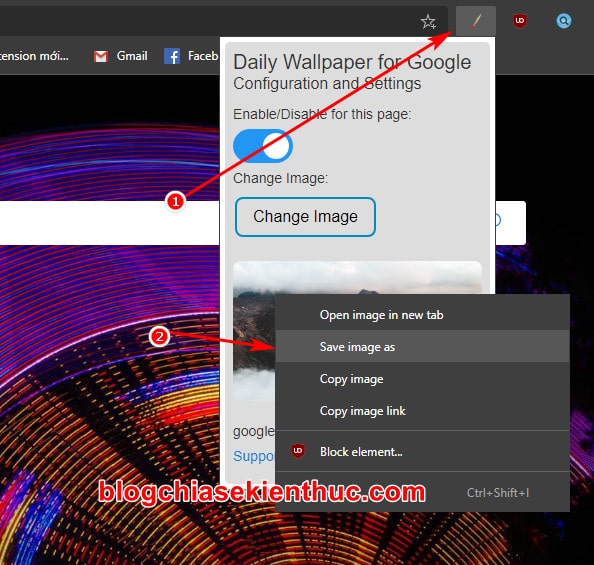Open the Gmail bookmark
Screen dimensions: 594x565
(x=120, y=56)
